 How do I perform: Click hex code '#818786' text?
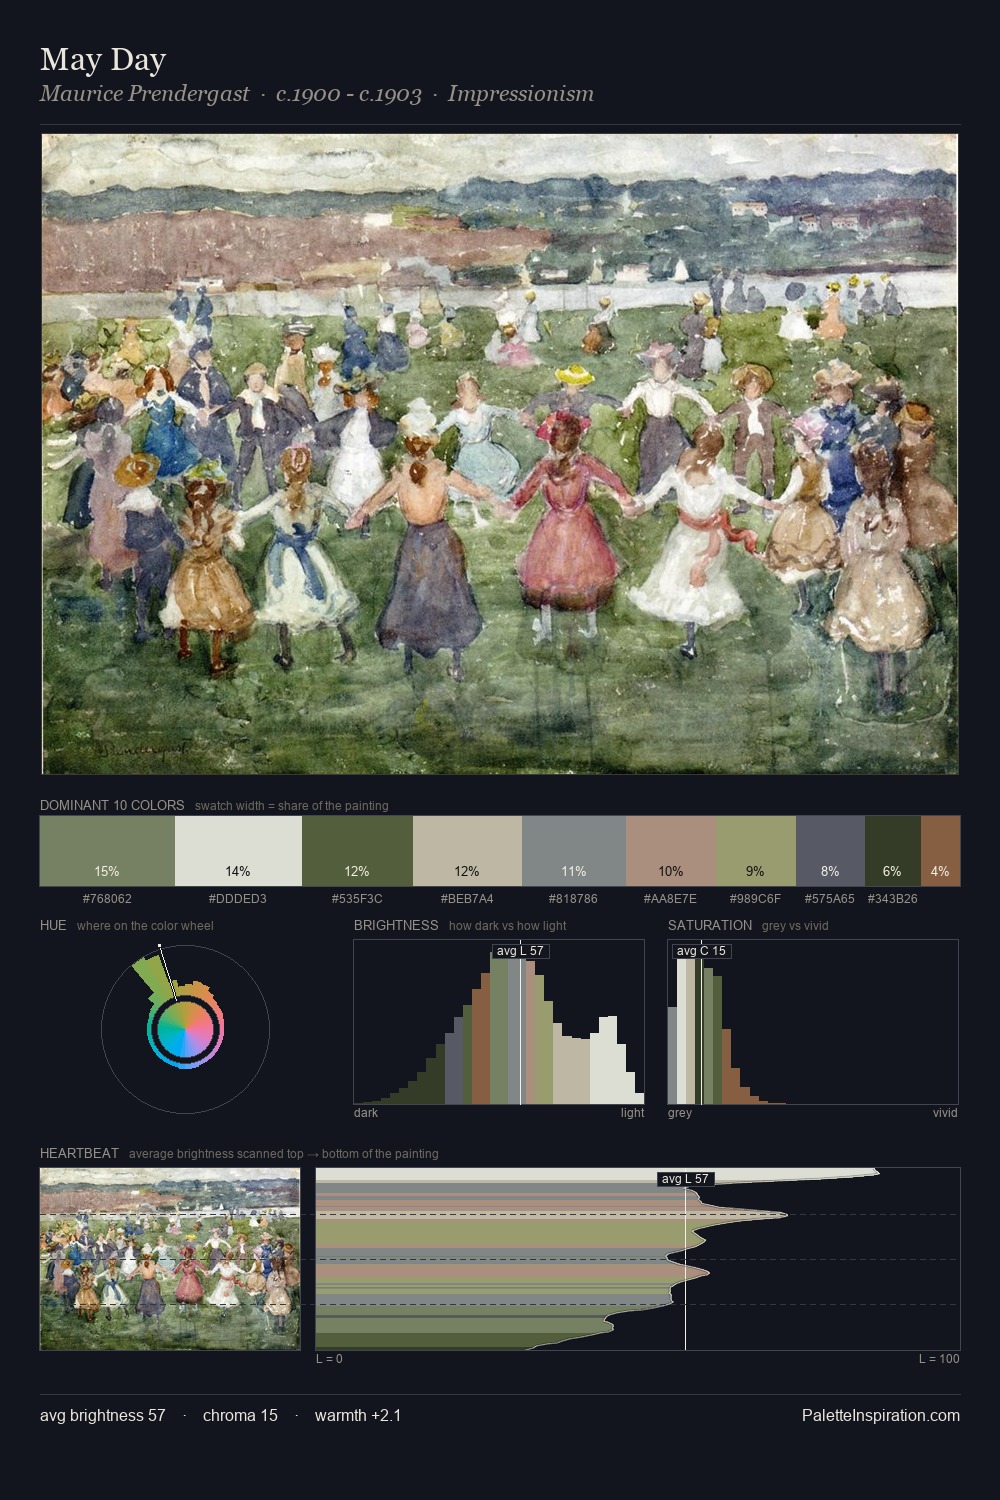(574, 899)
